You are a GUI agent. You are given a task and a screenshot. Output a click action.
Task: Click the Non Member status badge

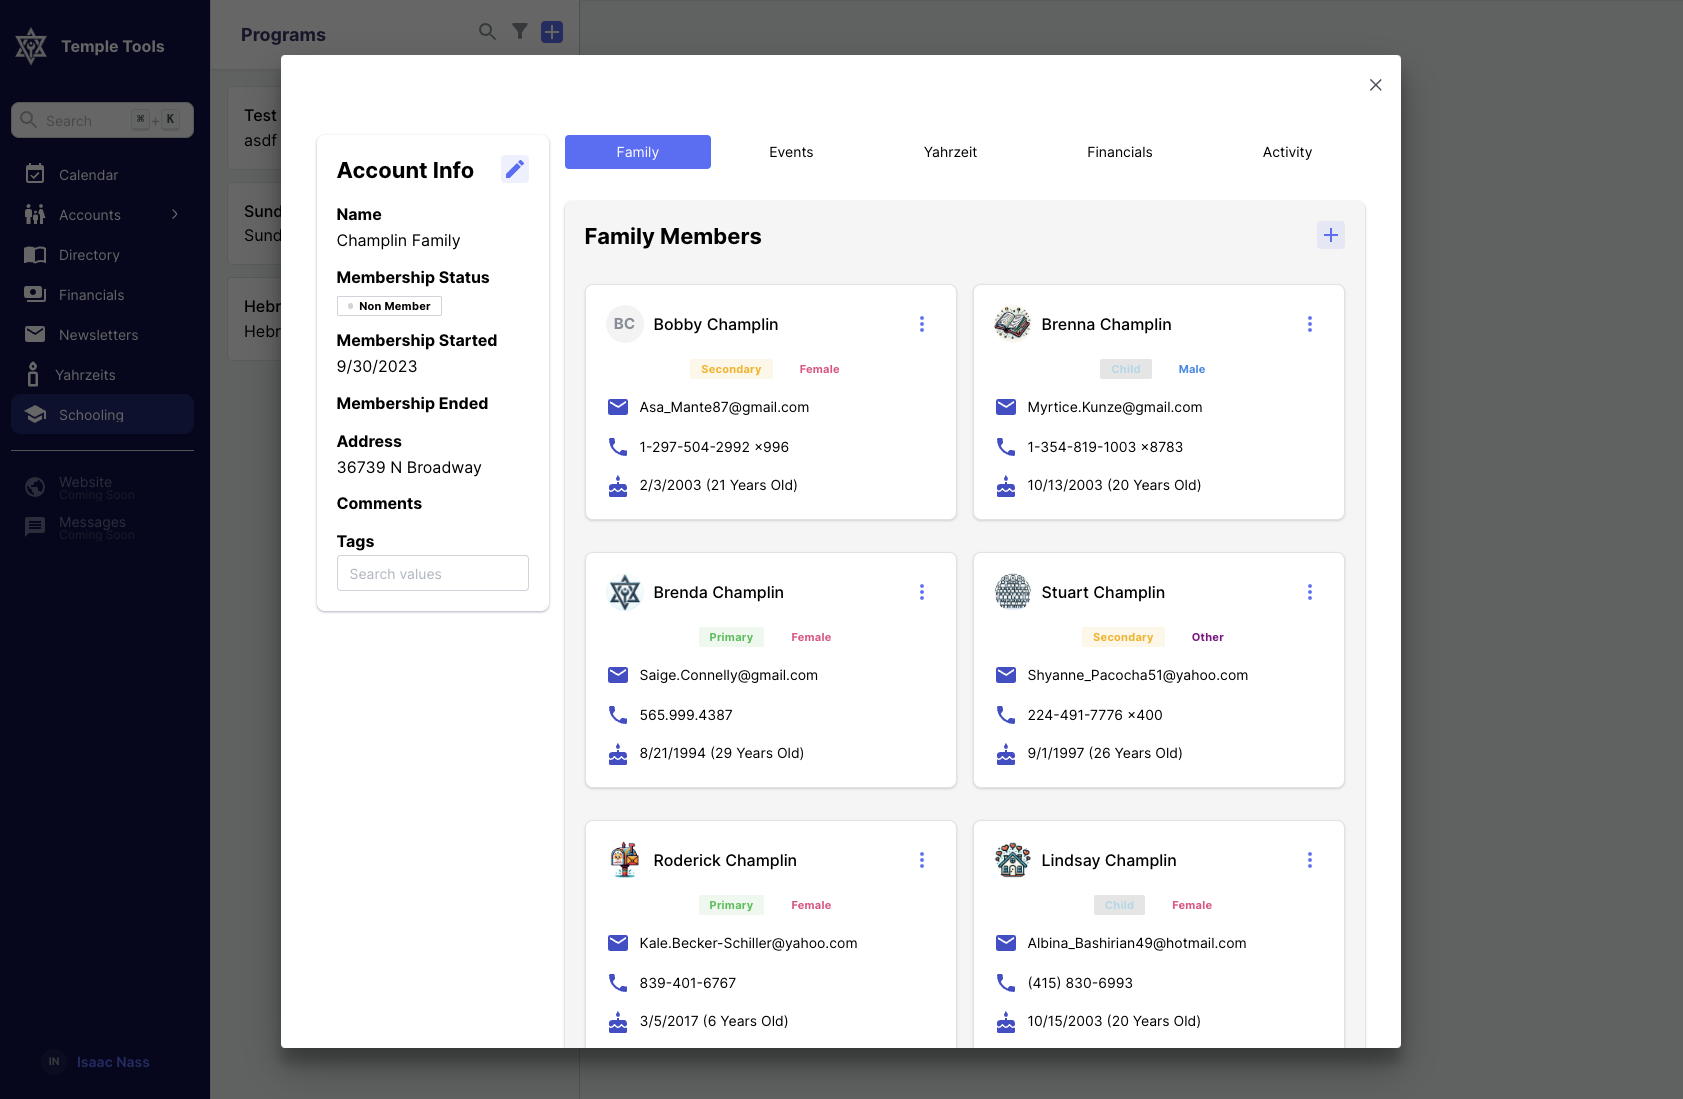389,306
